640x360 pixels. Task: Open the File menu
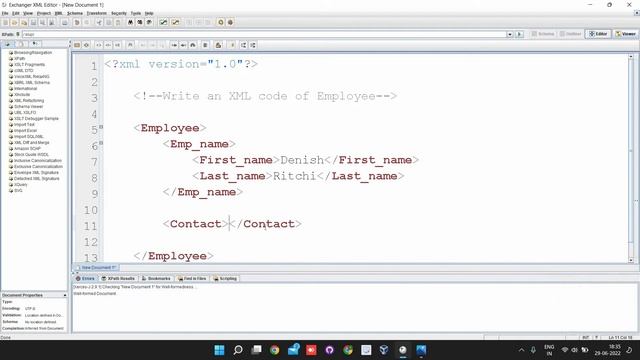pos(5,13)
